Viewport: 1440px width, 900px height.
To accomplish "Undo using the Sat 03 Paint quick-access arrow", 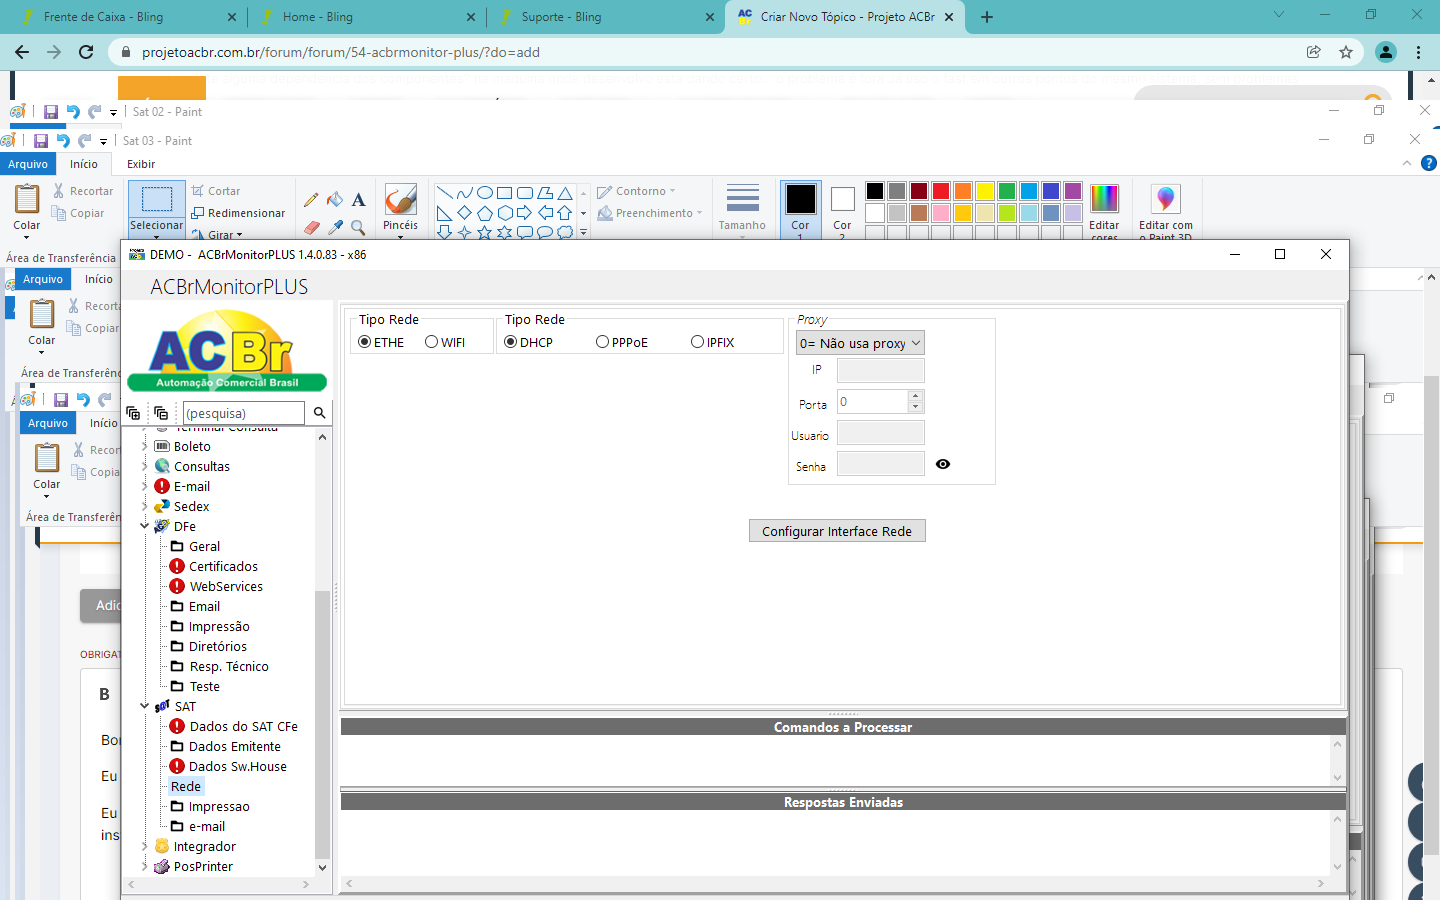I will tap(63, 141).
